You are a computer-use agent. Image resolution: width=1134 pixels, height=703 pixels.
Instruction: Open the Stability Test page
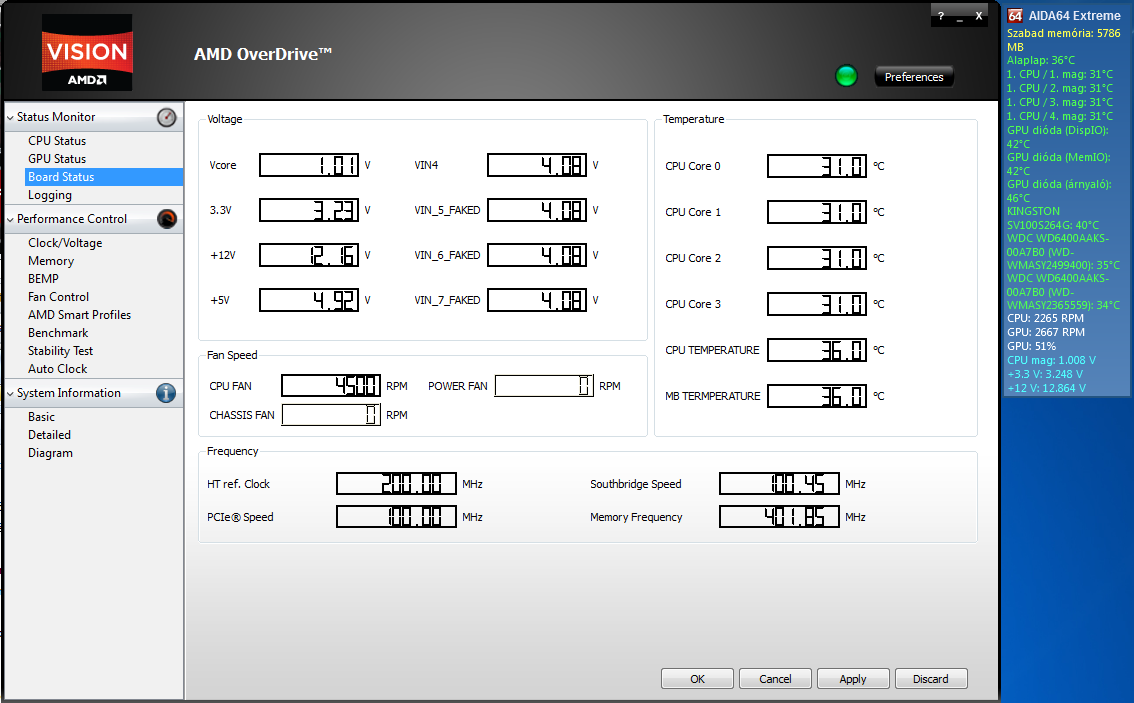click(61, 352)
